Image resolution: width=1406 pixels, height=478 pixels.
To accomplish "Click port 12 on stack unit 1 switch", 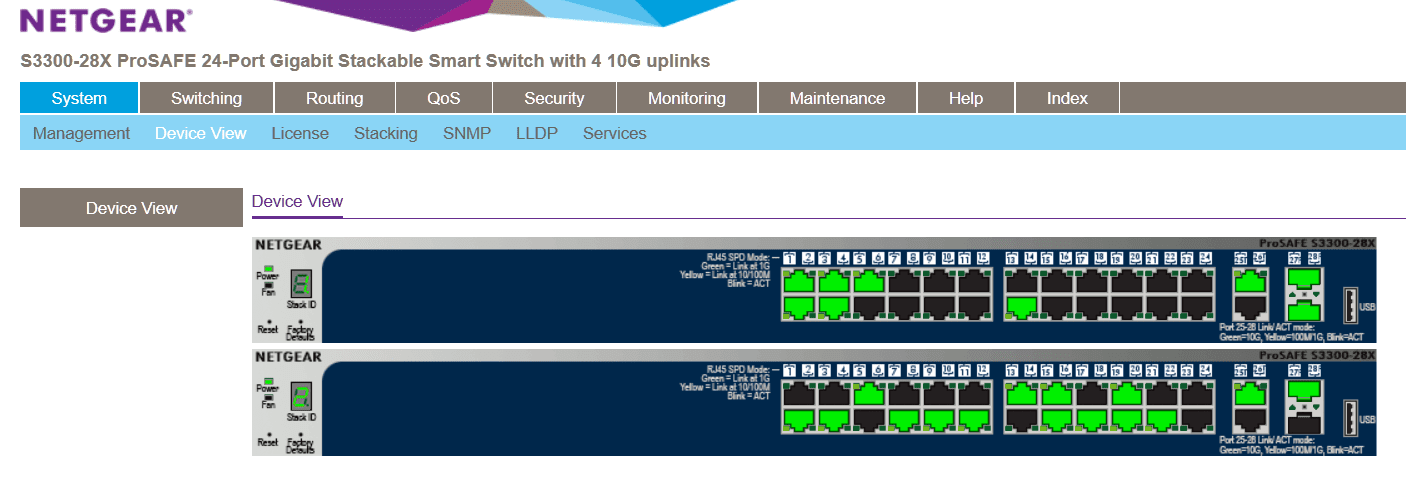I will point(974,307).
